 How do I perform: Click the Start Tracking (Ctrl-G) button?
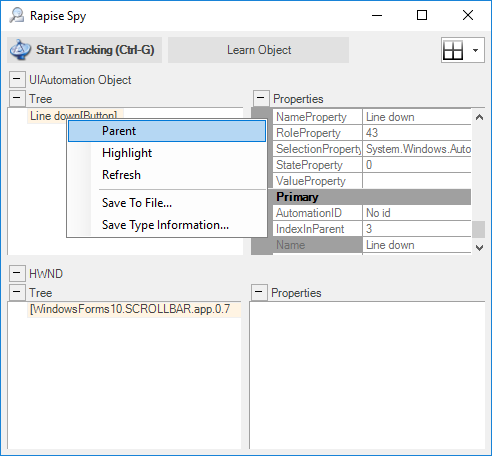point(85,50)
